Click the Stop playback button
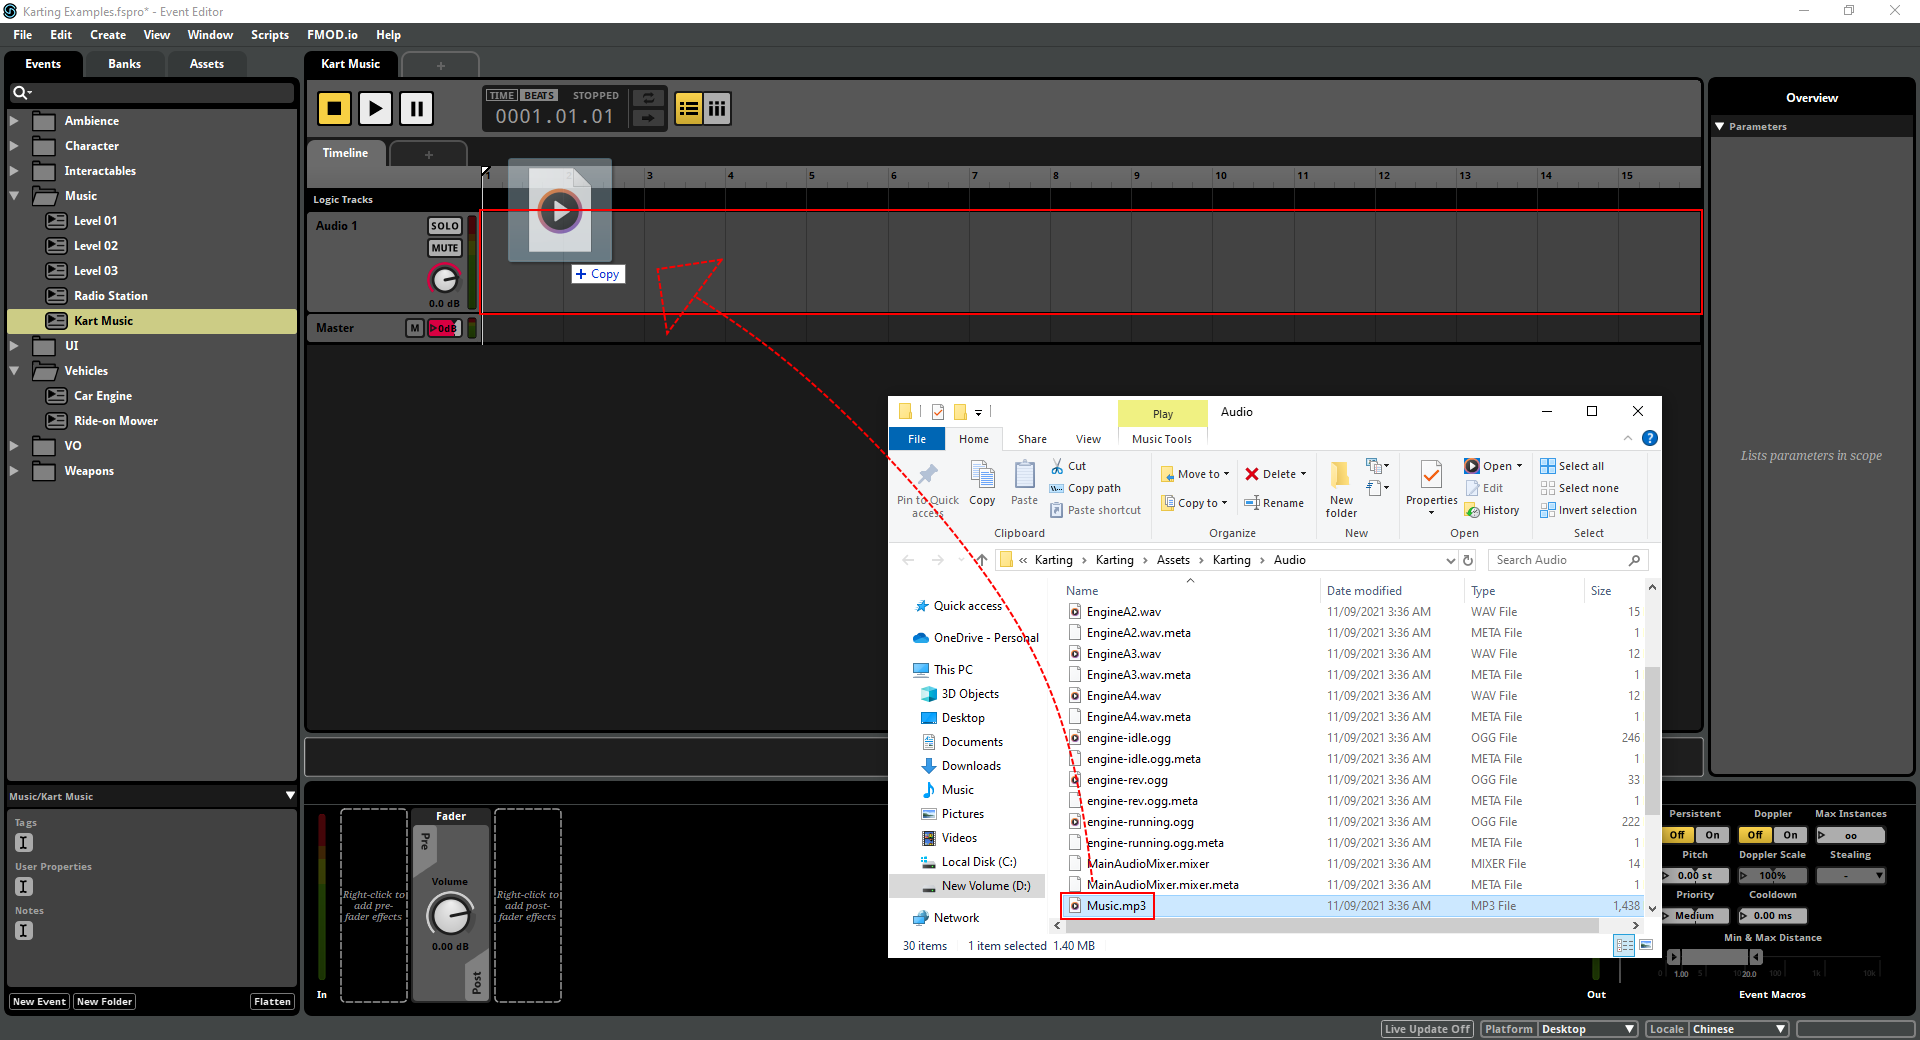 click(334, 108)
